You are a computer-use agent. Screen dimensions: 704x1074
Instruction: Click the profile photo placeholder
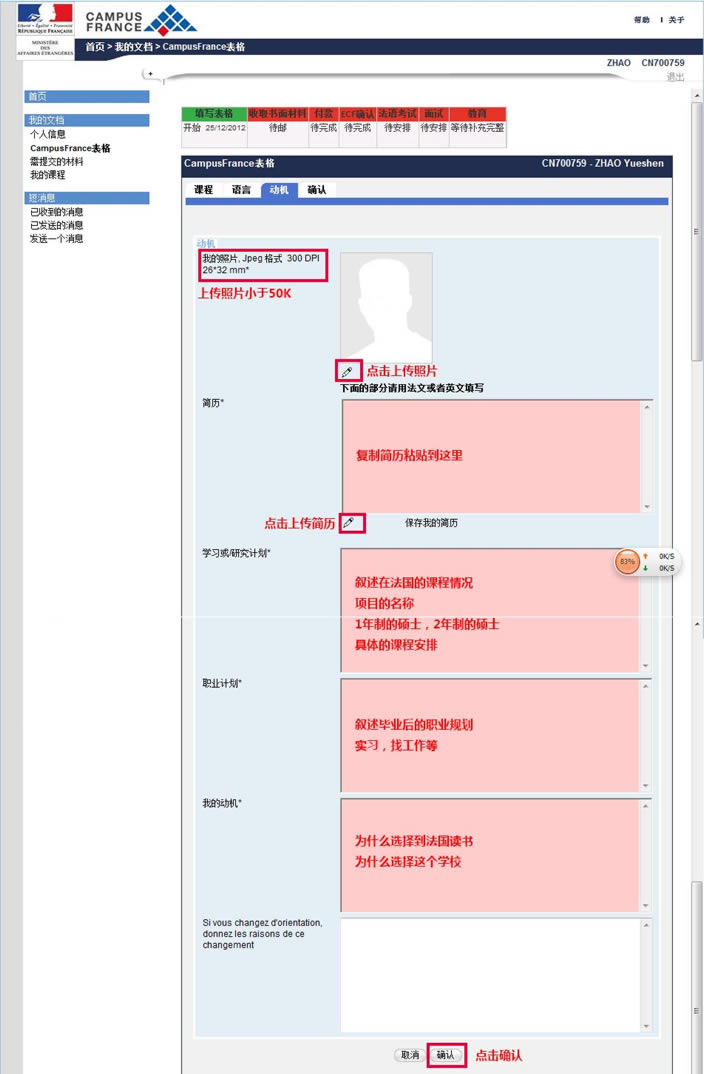[x=386, y=307]
